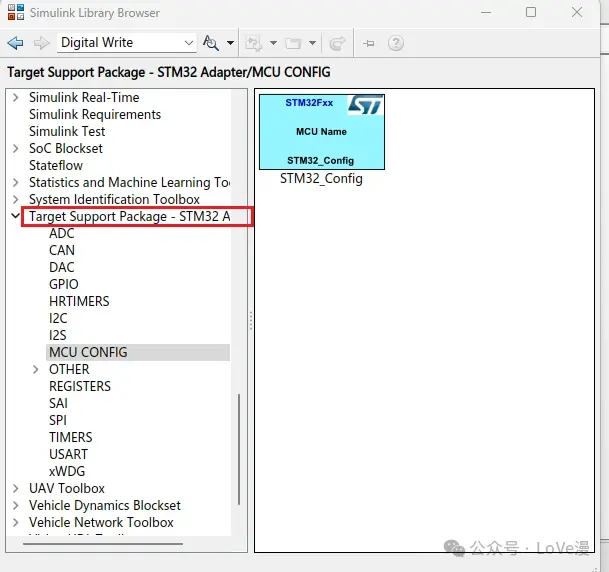Click the Simulink Library Browser app icon
Image resolution: width=609 pixels, height=572 pixels.
point(16,12)
